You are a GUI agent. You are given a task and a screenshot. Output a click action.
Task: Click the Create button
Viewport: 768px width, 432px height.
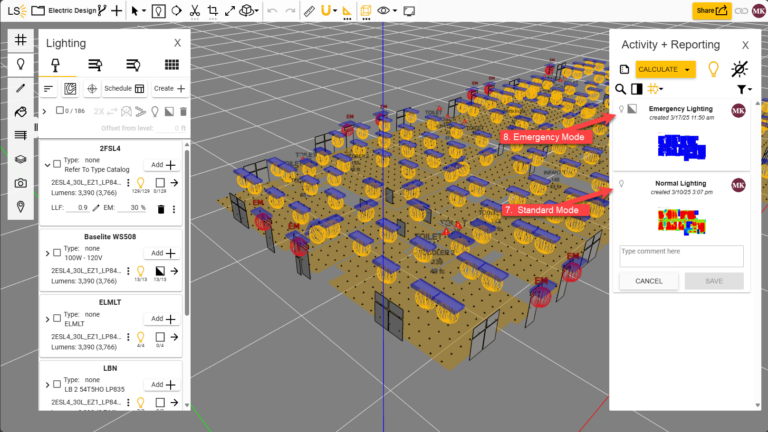(x=169, y=89)
